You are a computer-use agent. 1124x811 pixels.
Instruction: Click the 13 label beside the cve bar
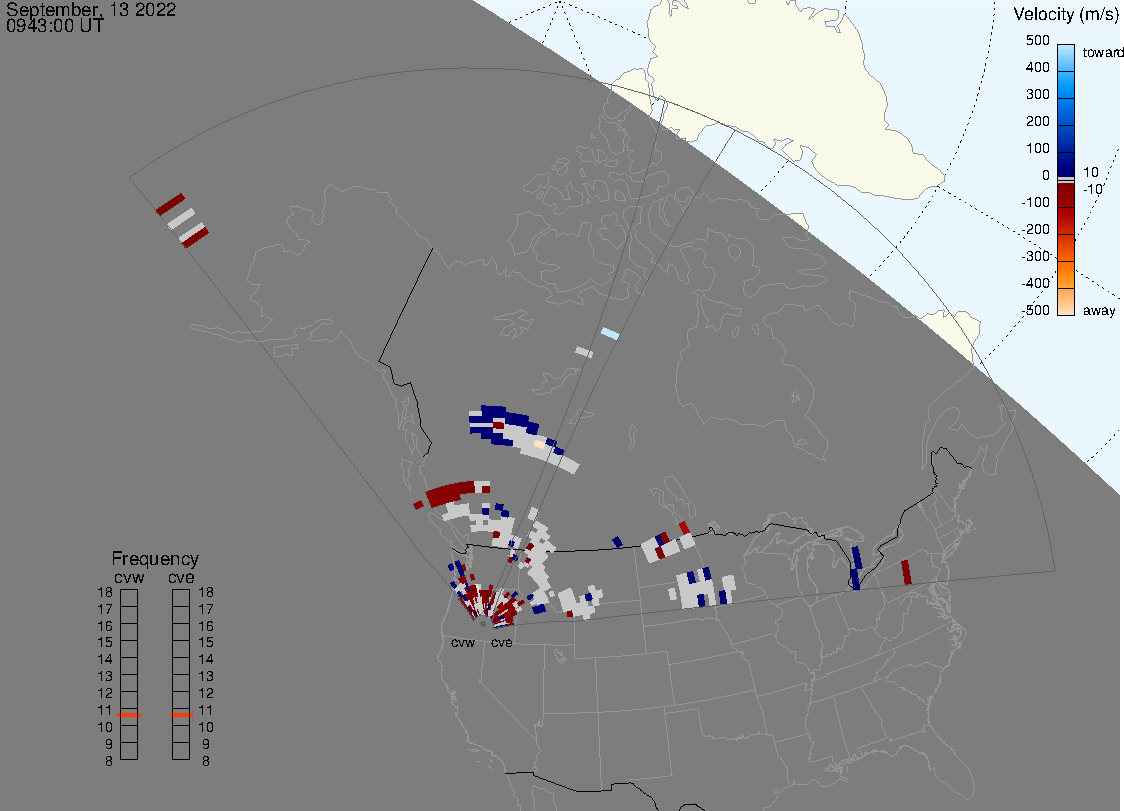point(206,677)
